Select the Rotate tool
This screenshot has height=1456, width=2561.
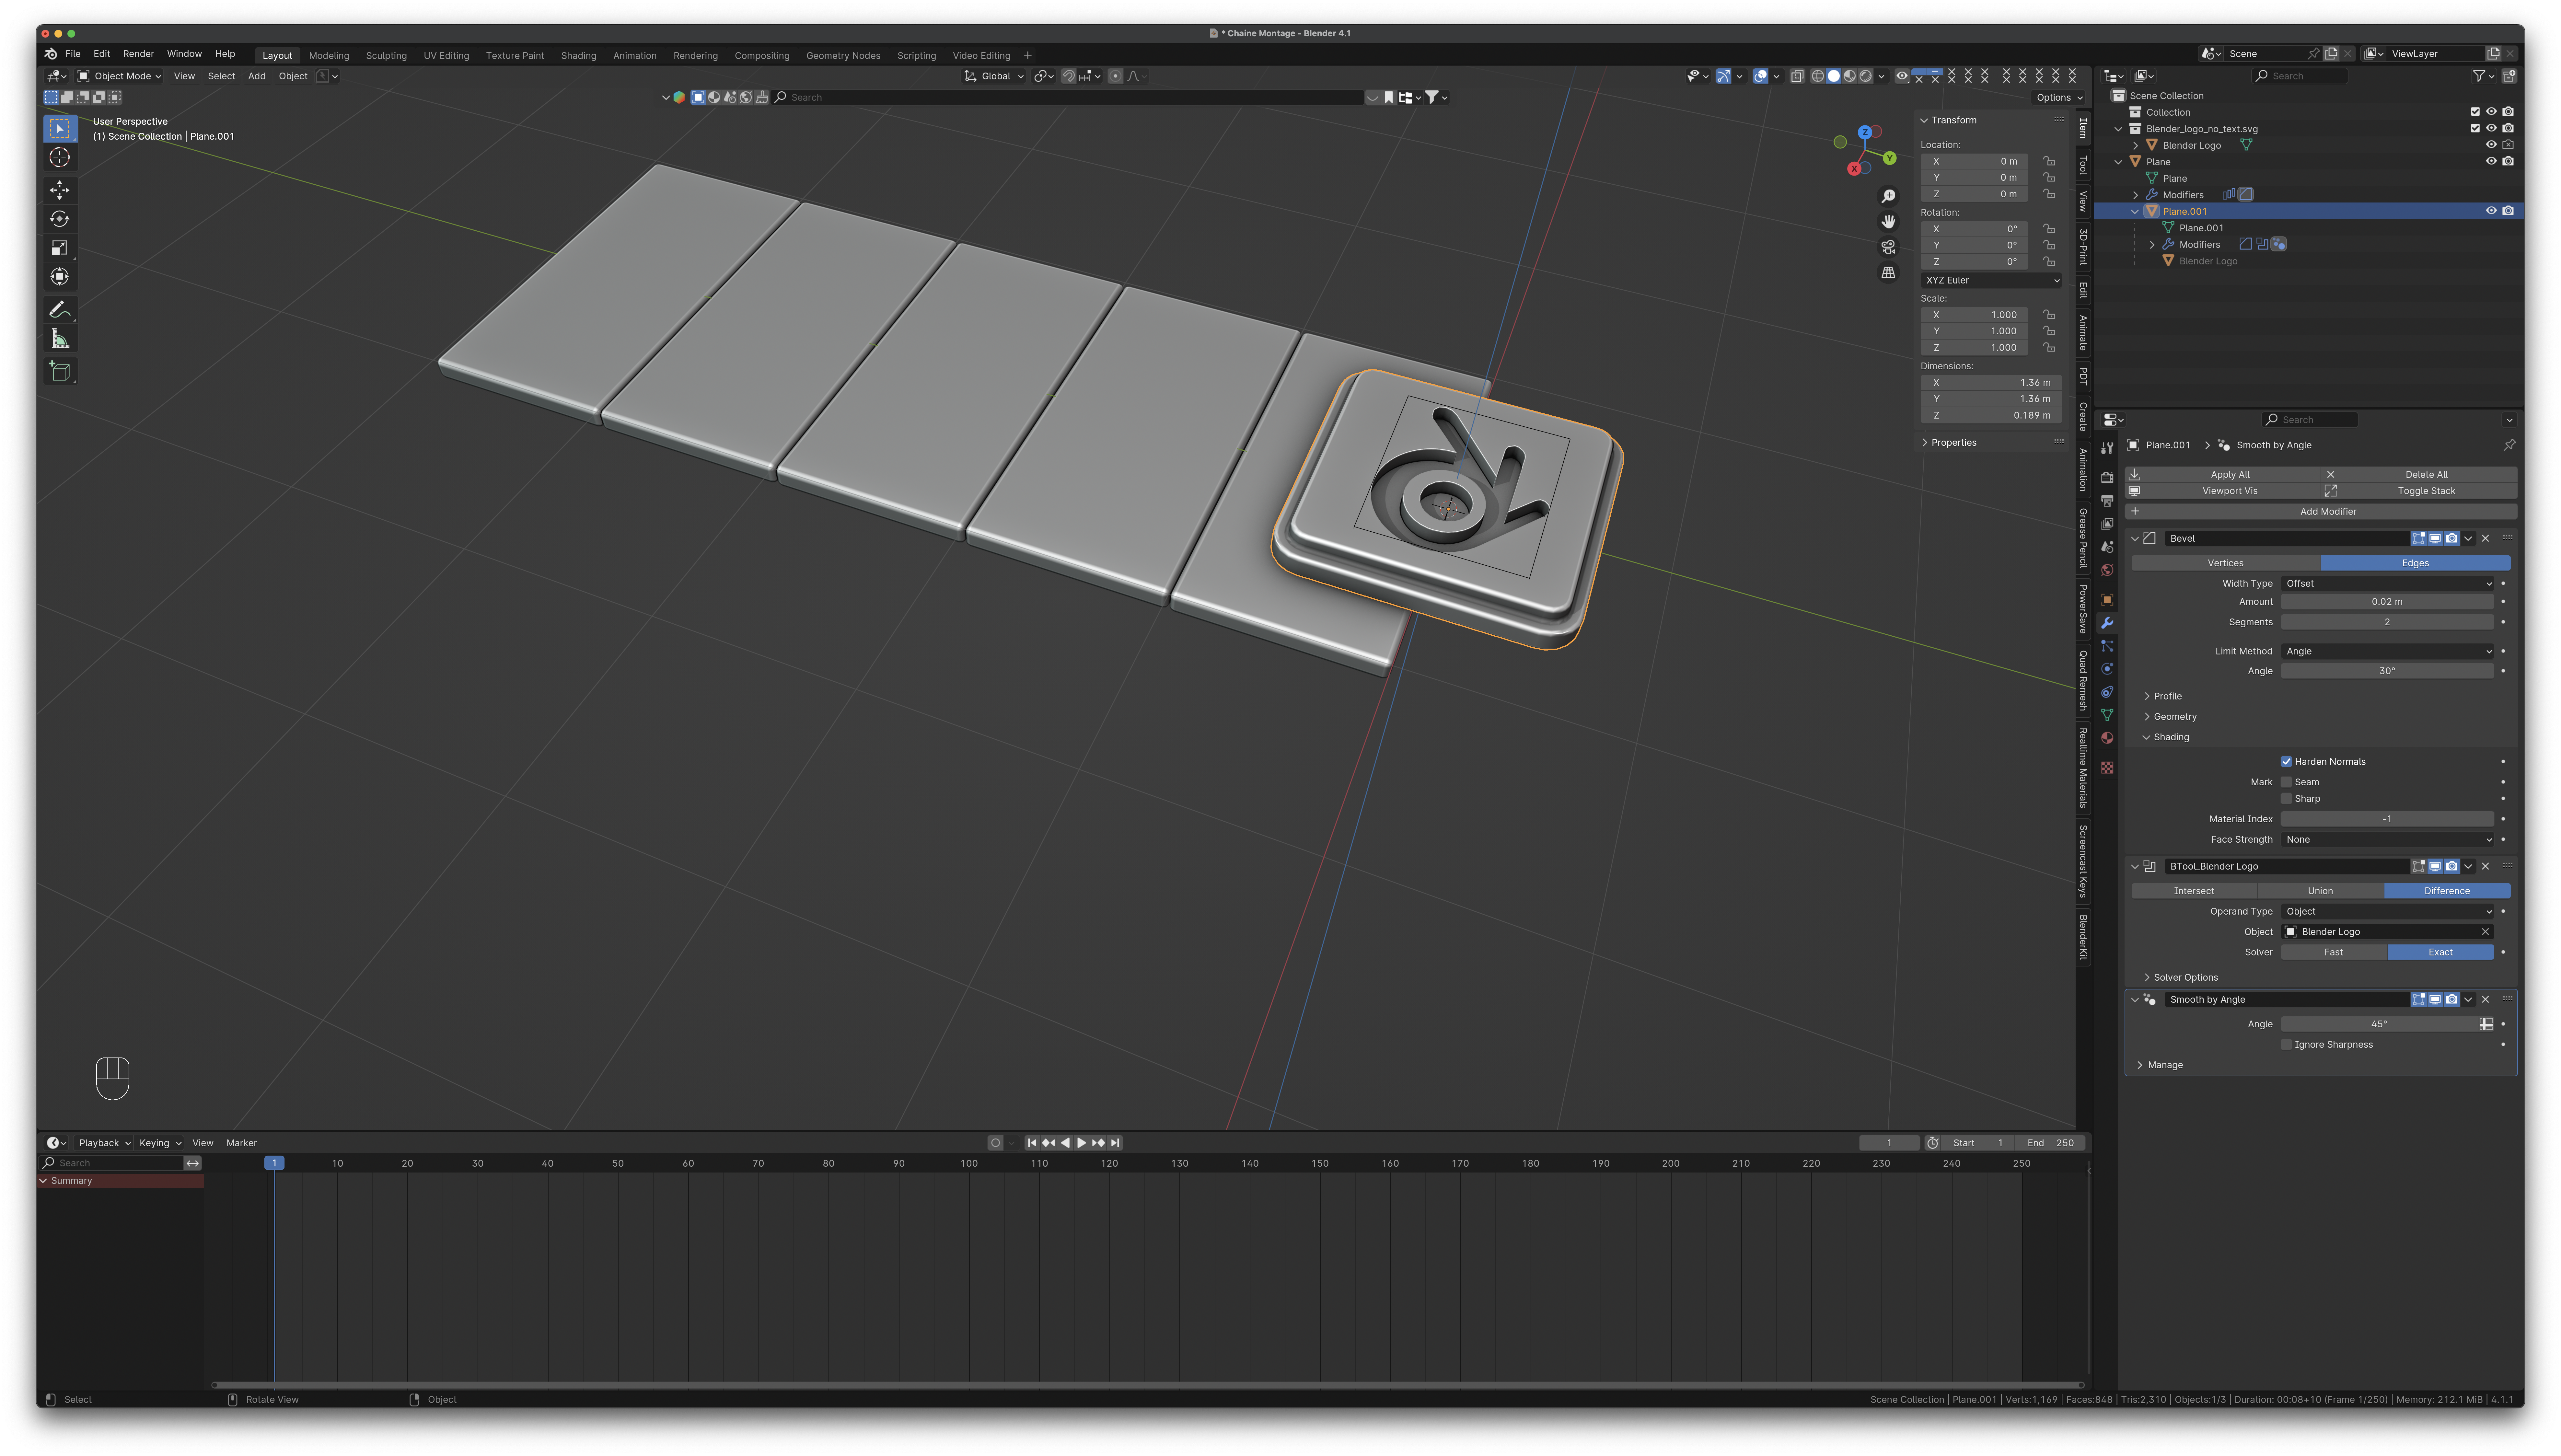[60, 219]
